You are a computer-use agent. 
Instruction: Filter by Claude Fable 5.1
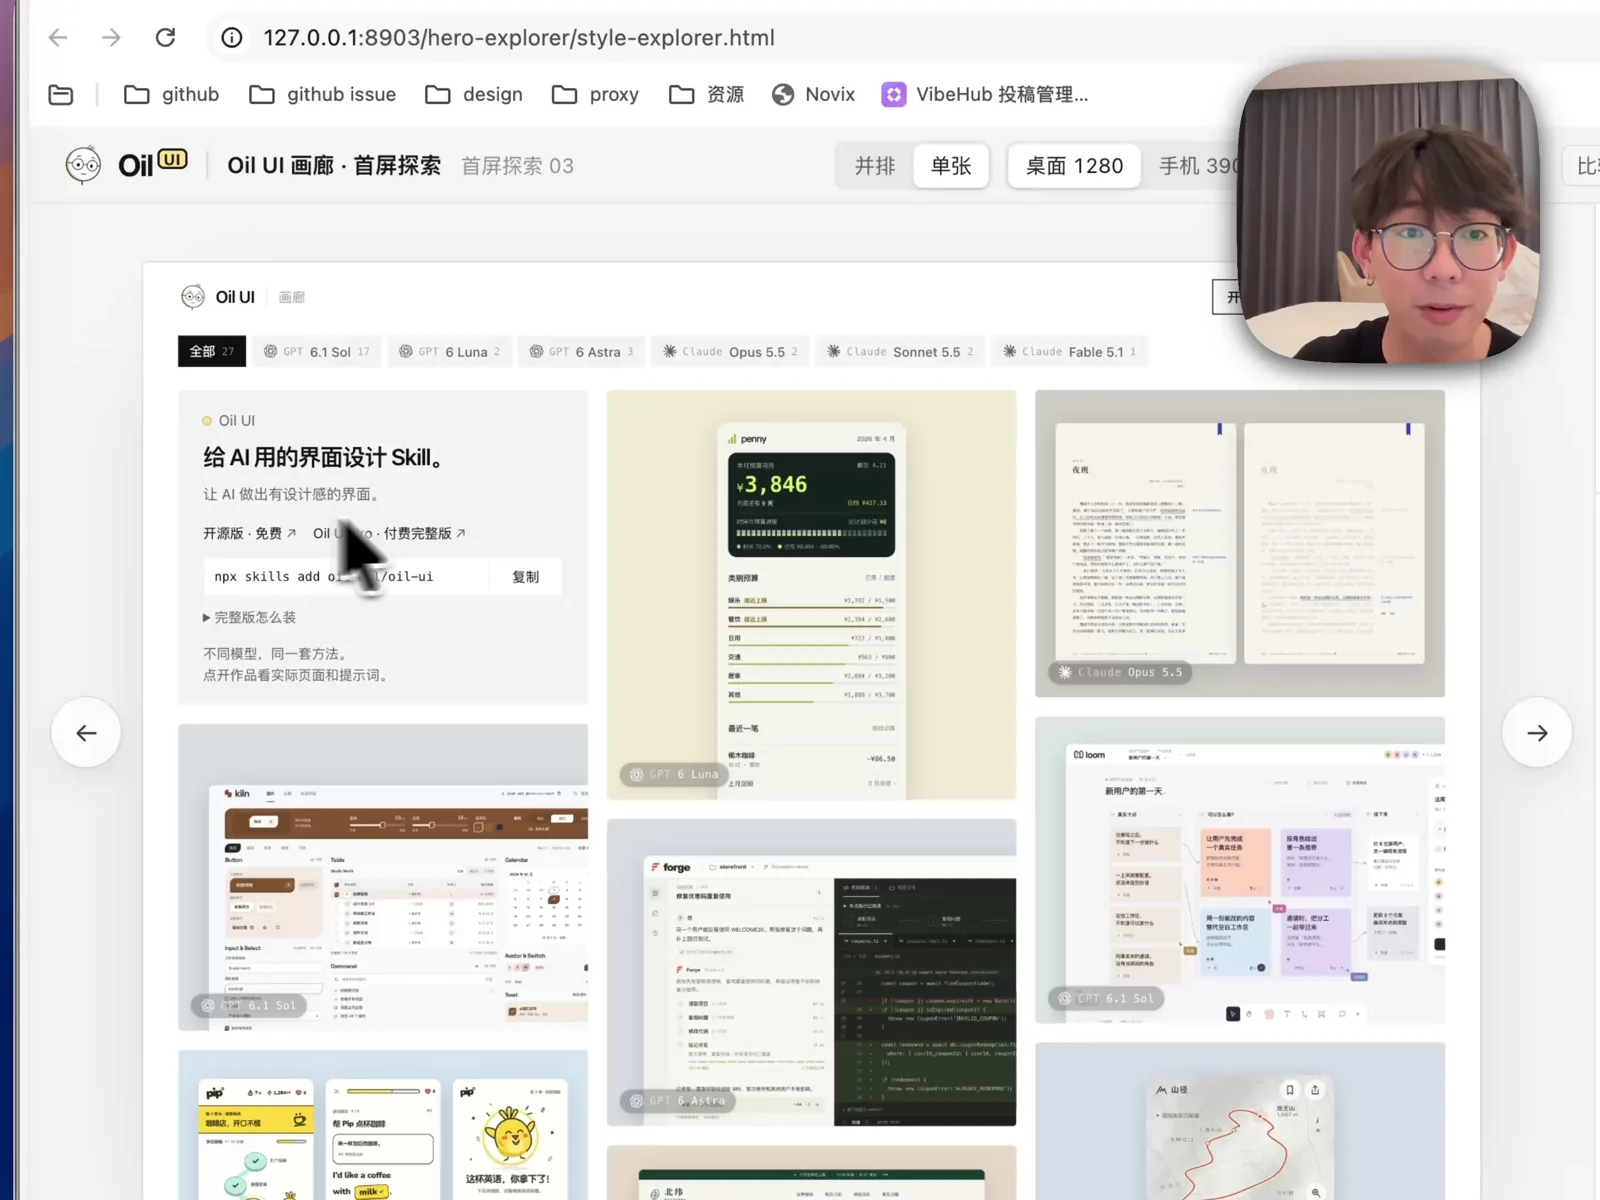point(1069,352)
